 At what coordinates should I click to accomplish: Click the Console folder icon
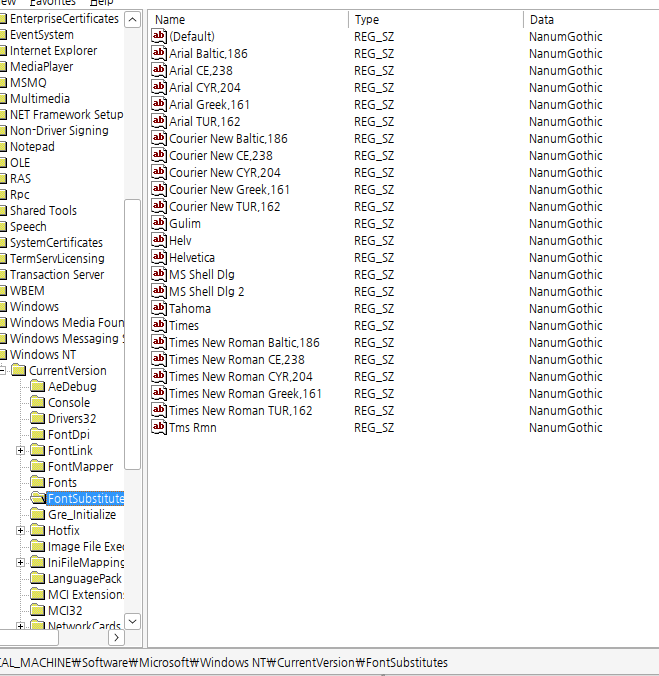click(37, 402)
